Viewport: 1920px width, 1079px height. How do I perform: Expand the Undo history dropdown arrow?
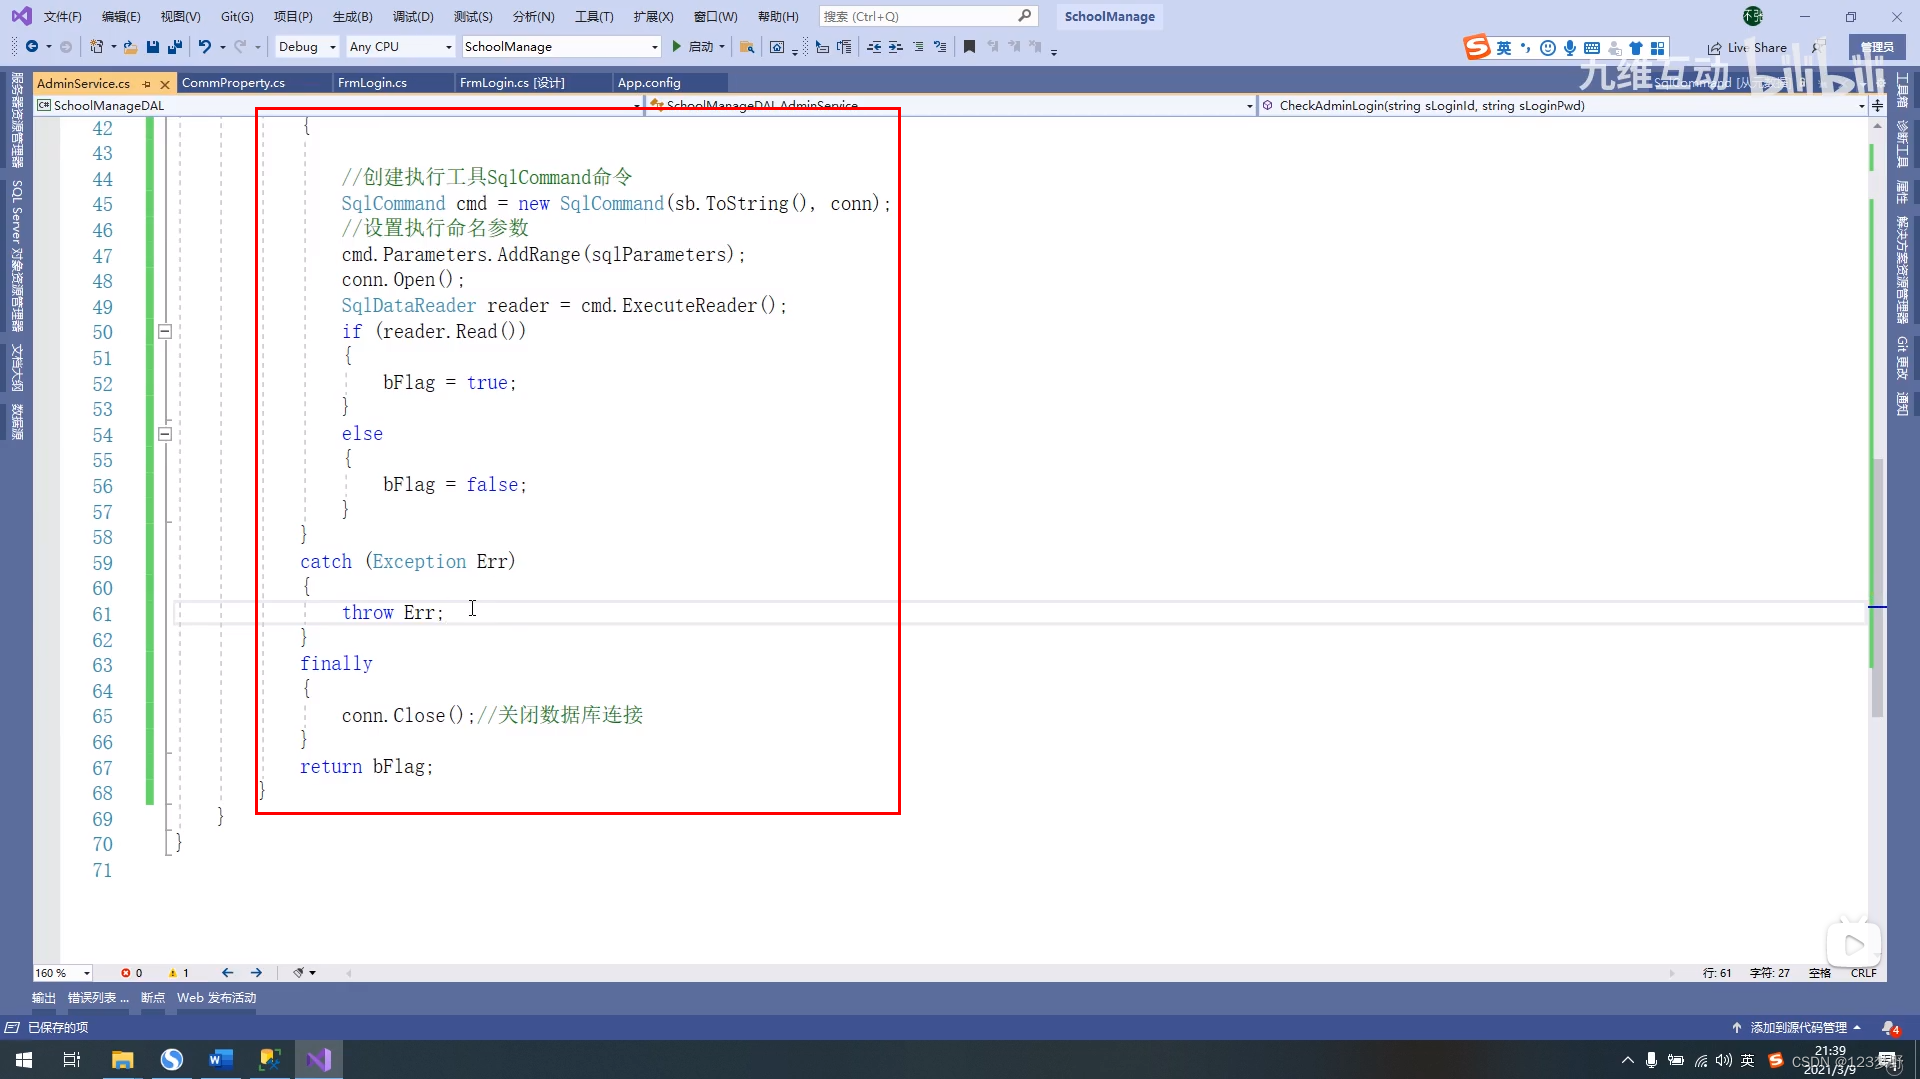pyautogui.click(x=222, y=47)
